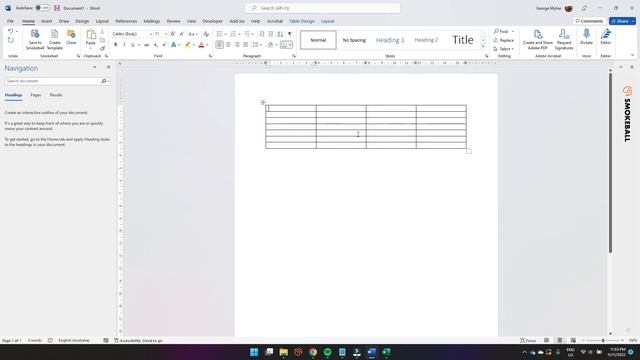Apply subscript formatting
Image resolution: width=640 pixels, height=360 pixels.
(156, 45)
